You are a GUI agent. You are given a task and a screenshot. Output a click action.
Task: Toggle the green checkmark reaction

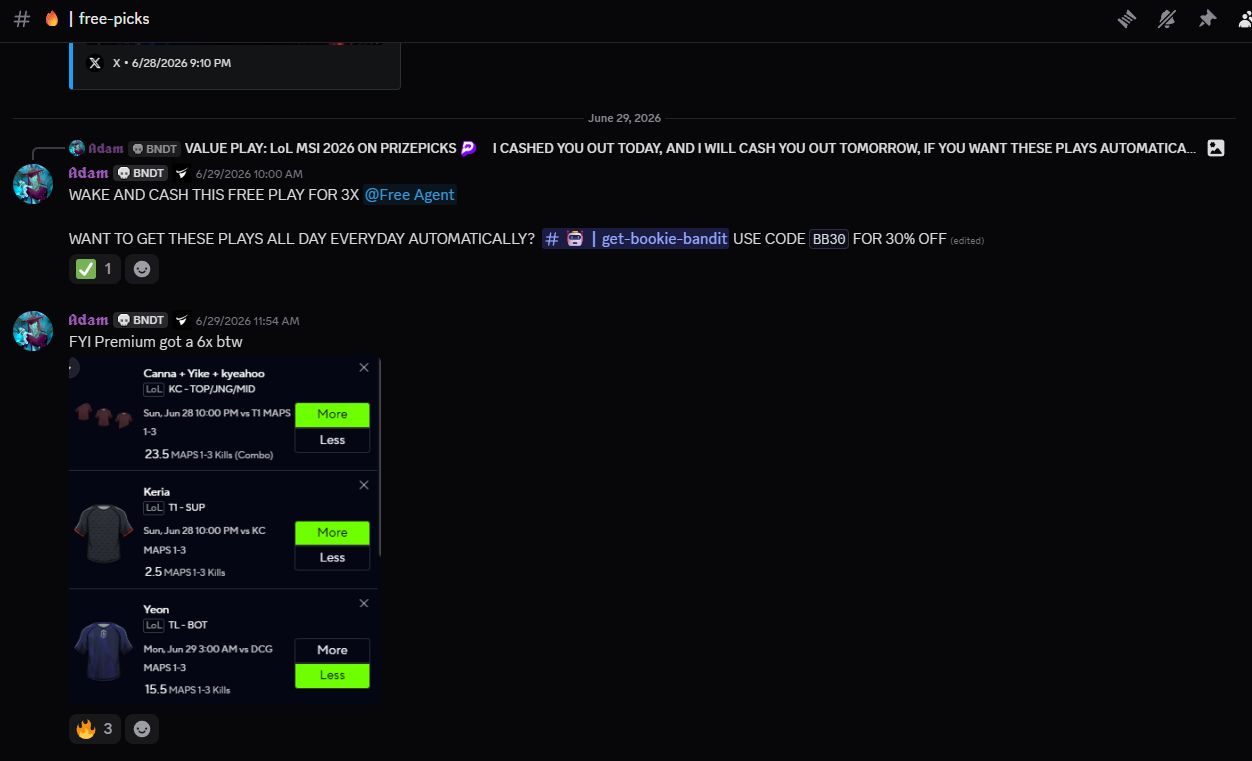coord(95,269)
